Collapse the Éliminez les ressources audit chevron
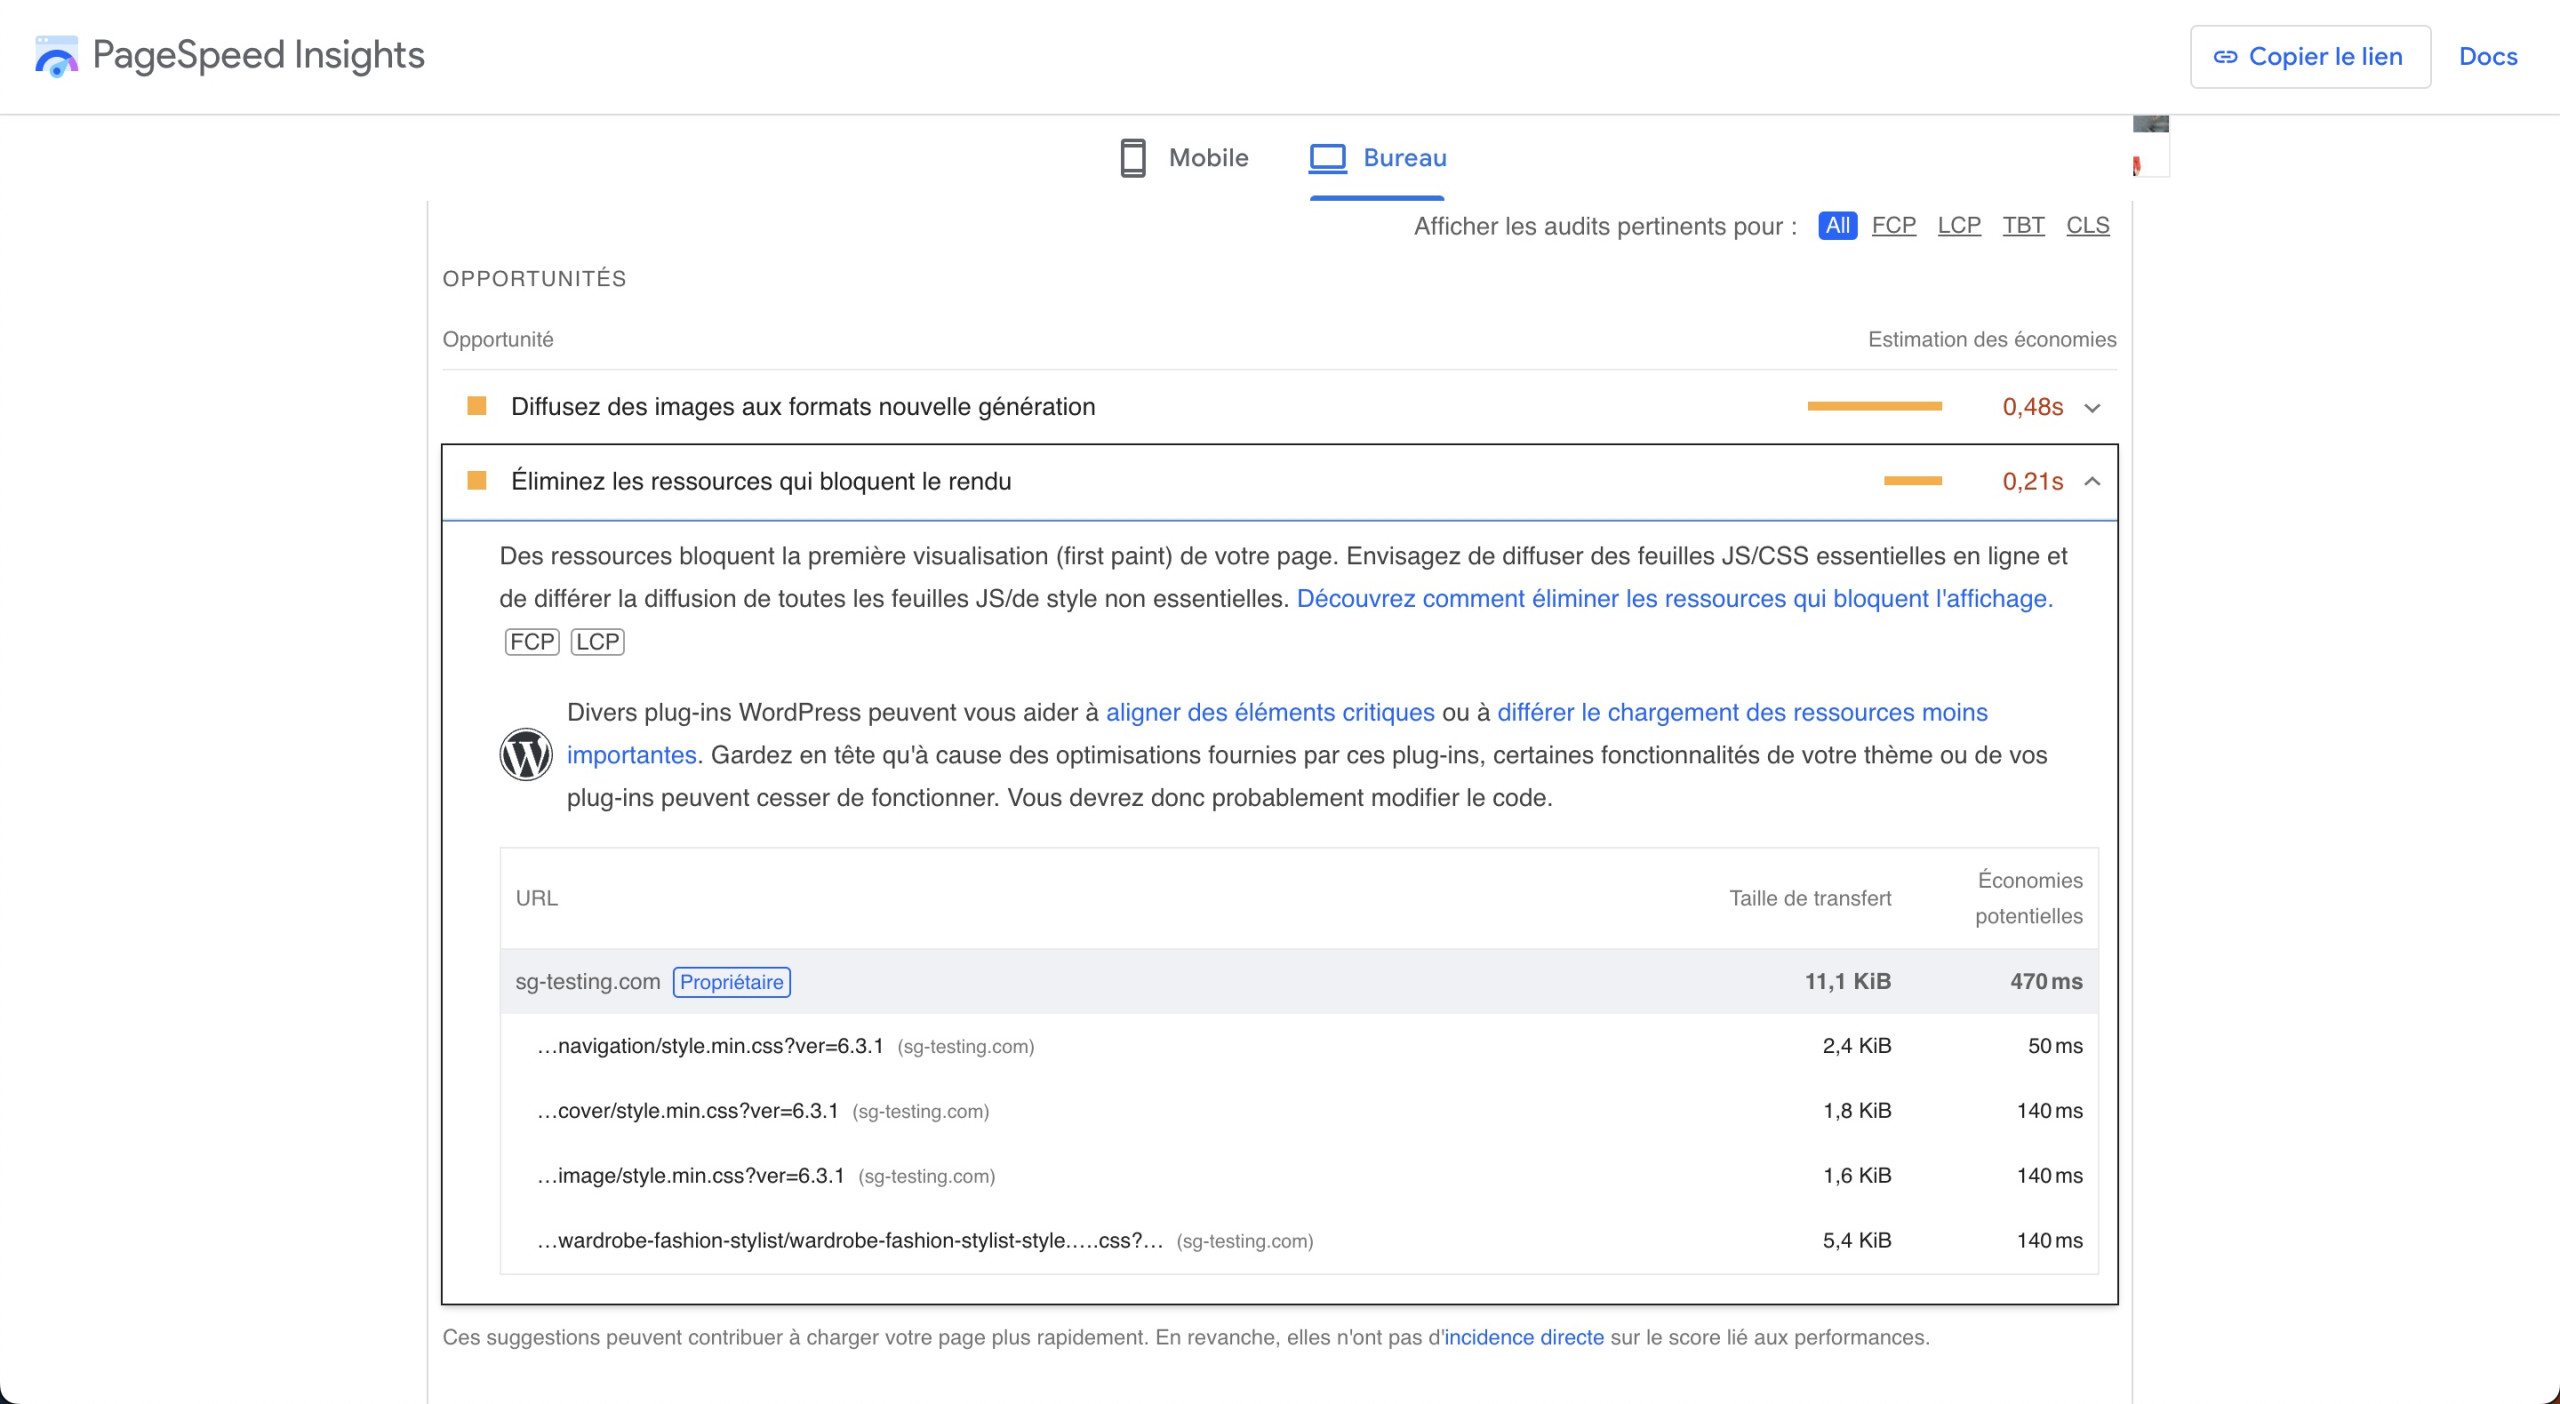 click(2092, 482)
